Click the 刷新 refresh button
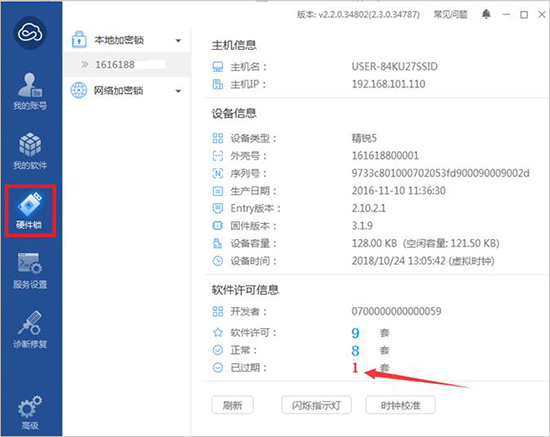This screenshot has height=437, width=550. 233,405
